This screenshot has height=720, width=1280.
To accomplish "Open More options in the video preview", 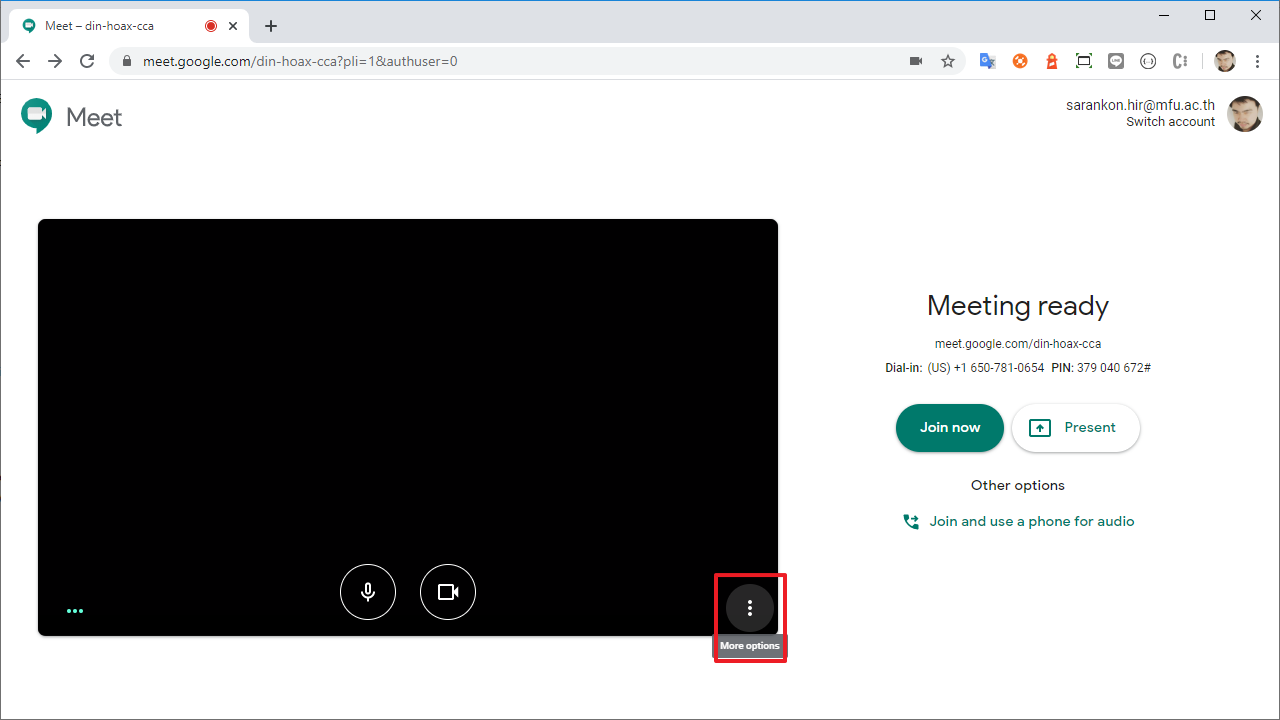I will click(x=750, y=608).
